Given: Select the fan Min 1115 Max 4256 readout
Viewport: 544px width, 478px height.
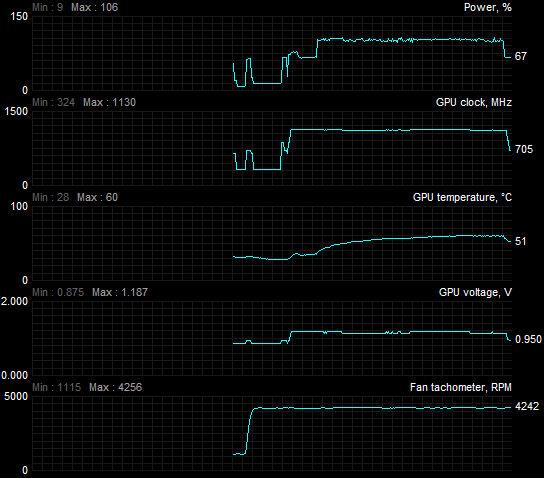Looking at the screenshot, I should pyautogui.click(x=87, y=387).
